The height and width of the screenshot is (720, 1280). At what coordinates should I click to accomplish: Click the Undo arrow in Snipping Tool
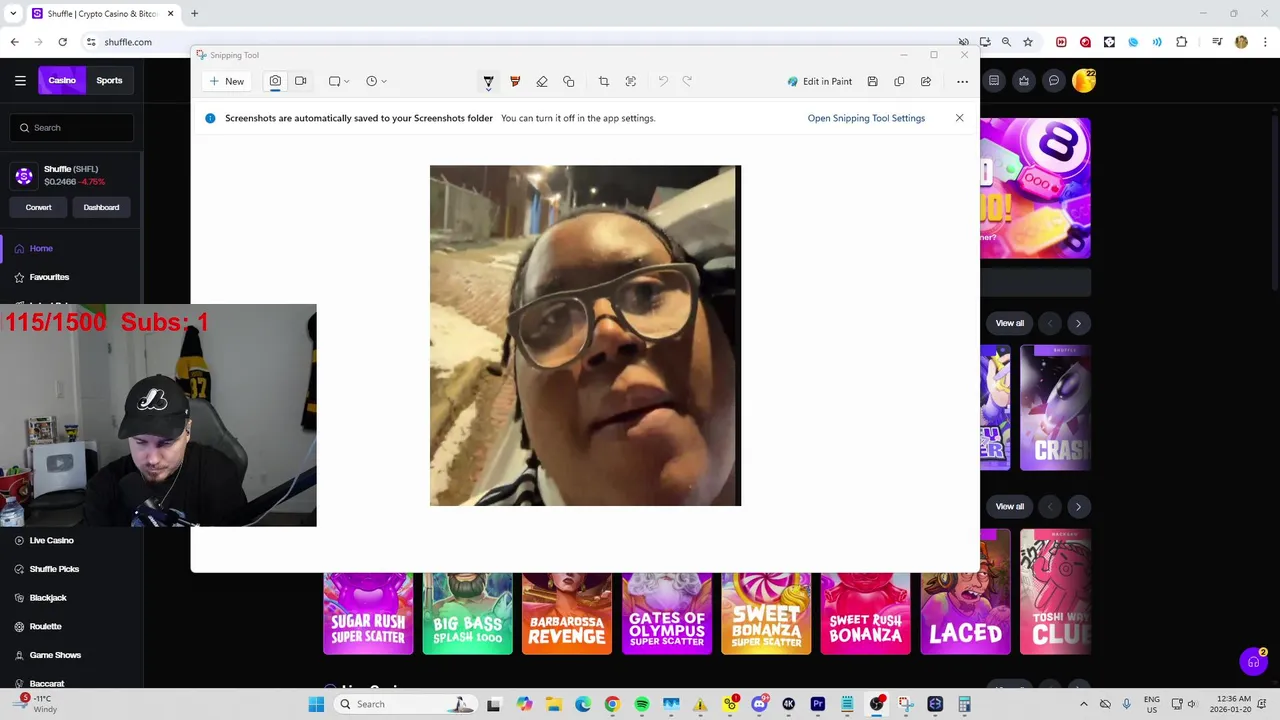click(x=662, y=81)
